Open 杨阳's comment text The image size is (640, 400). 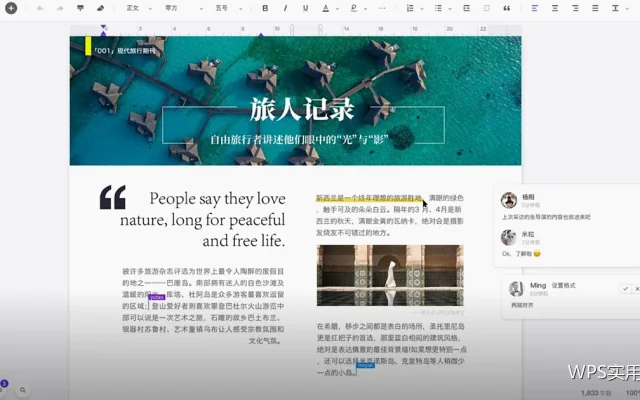[546, 217]
